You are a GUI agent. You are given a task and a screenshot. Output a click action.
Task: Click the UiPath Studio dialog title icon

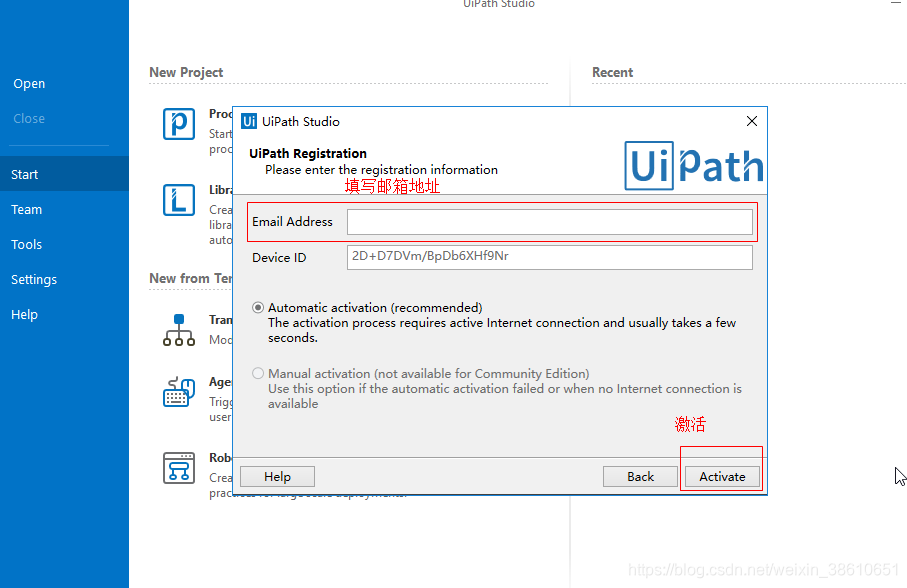[x=249, y=121]
